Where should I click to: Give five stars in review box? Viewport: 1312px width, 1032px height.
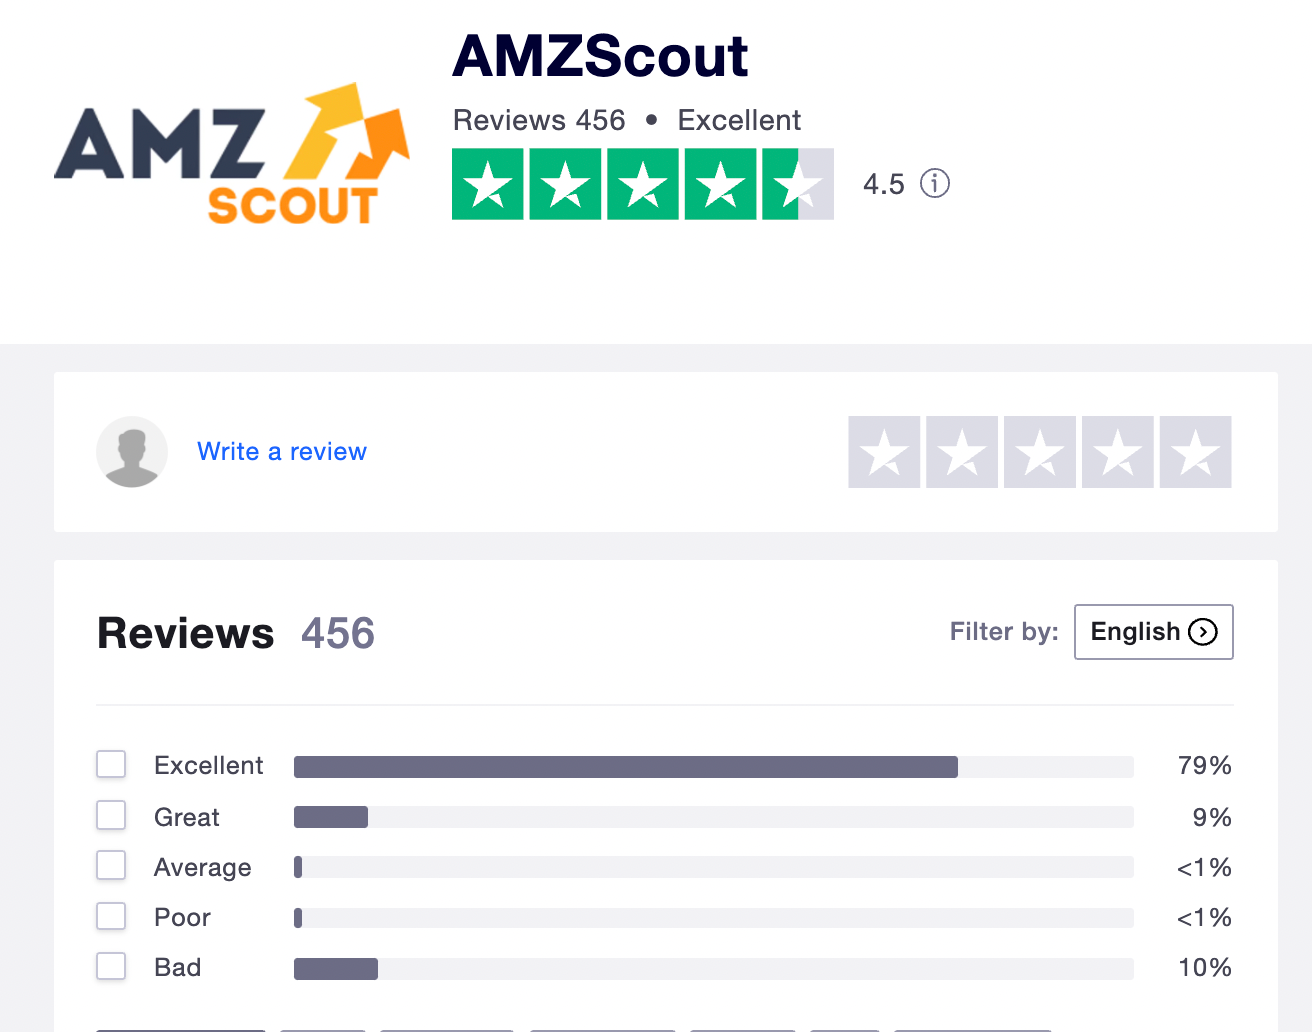click(1195, 452)
